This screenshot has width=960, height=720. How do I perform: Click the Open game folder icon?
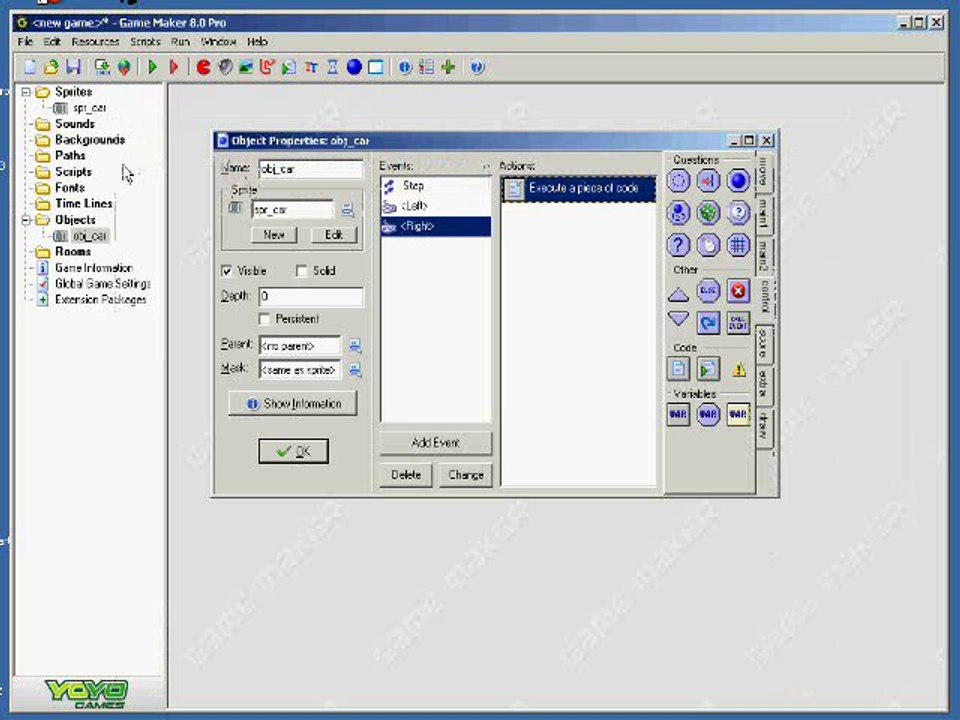[51, 67]
